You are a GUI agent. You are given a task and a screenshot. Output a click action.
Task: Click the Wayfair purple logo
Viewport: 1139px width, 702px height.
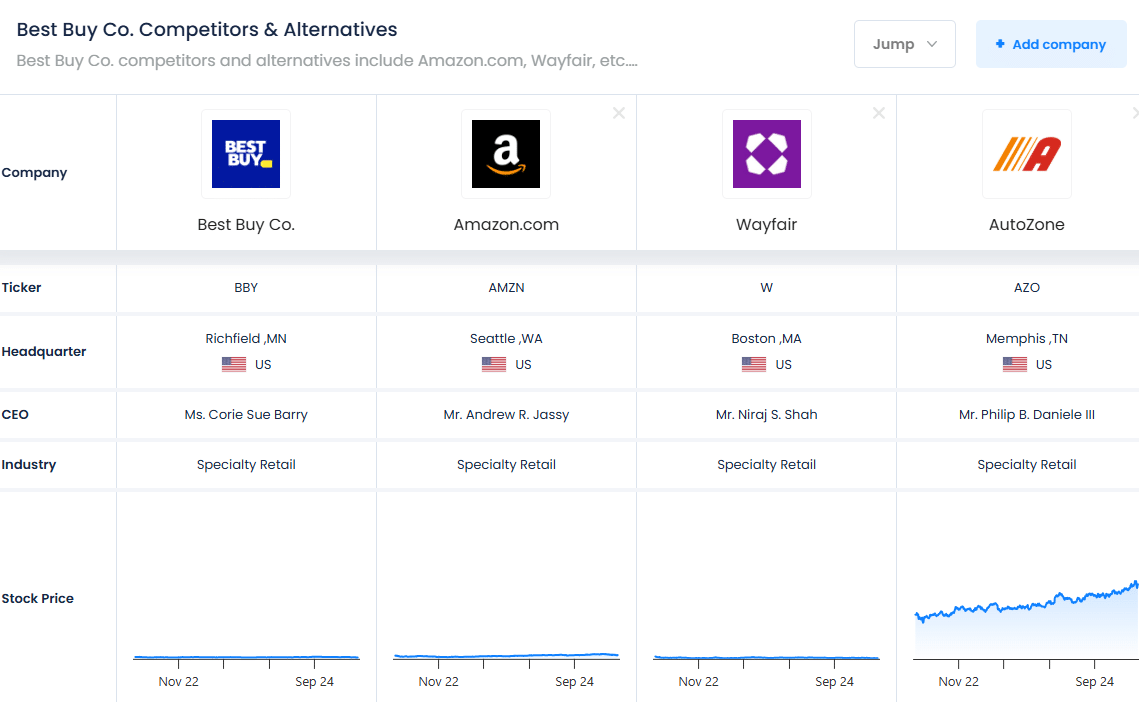(x=766, y=154)
